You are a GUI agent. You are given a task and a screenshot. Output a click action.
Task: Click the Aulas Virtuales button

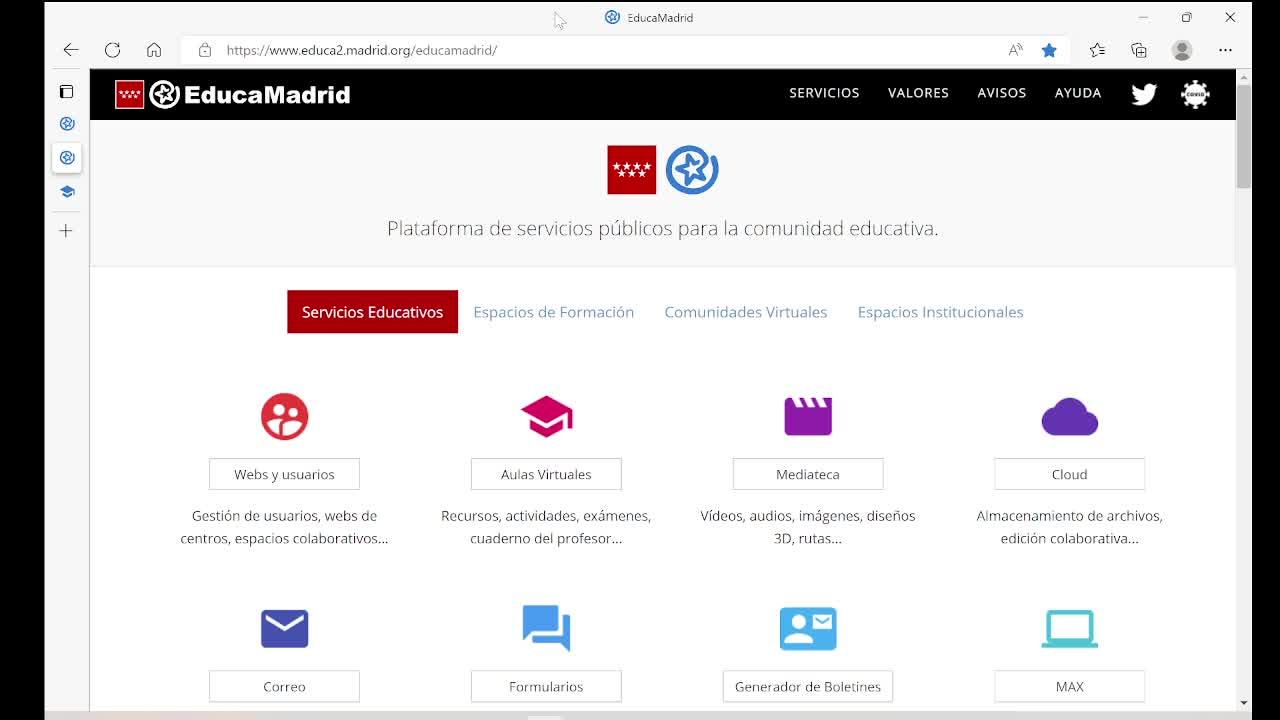546,474
